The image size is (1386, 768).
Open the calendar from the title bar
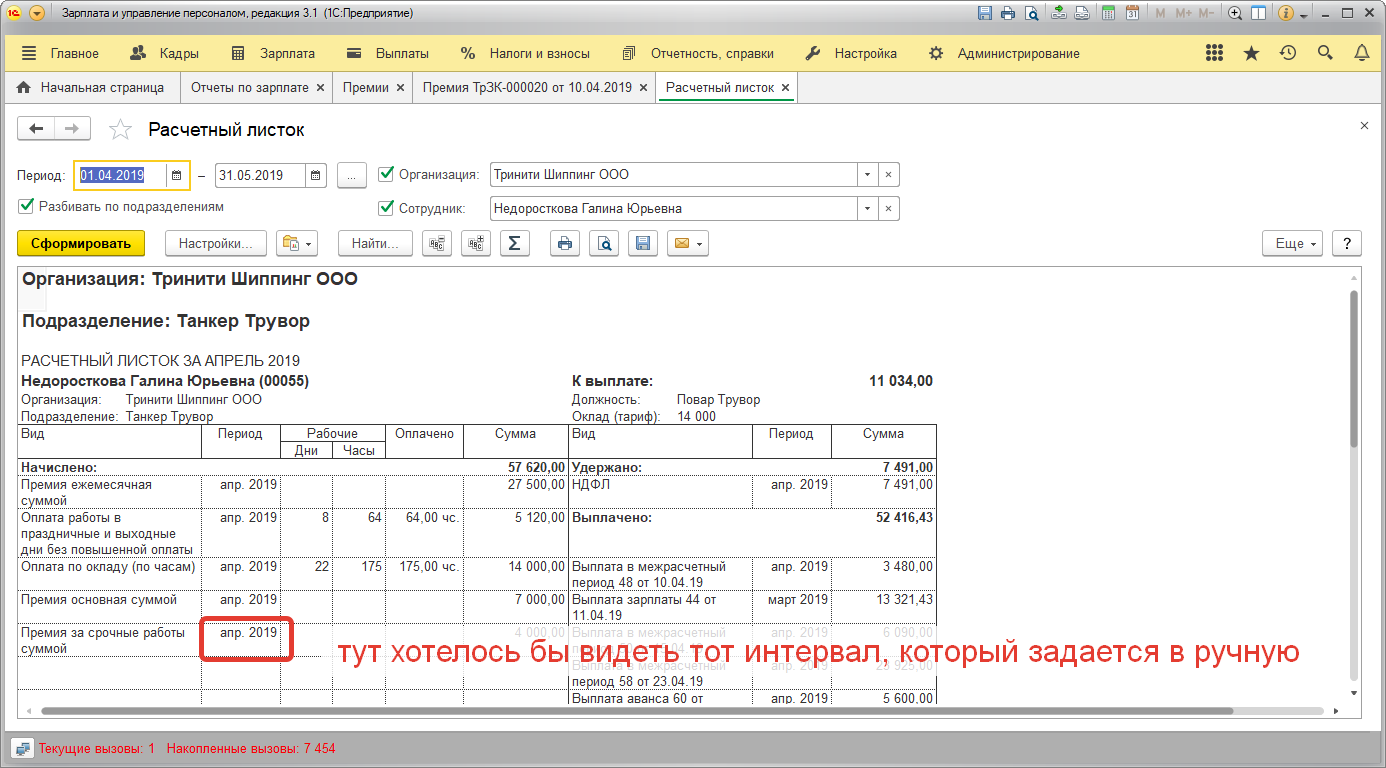[x=1132, y=14]
